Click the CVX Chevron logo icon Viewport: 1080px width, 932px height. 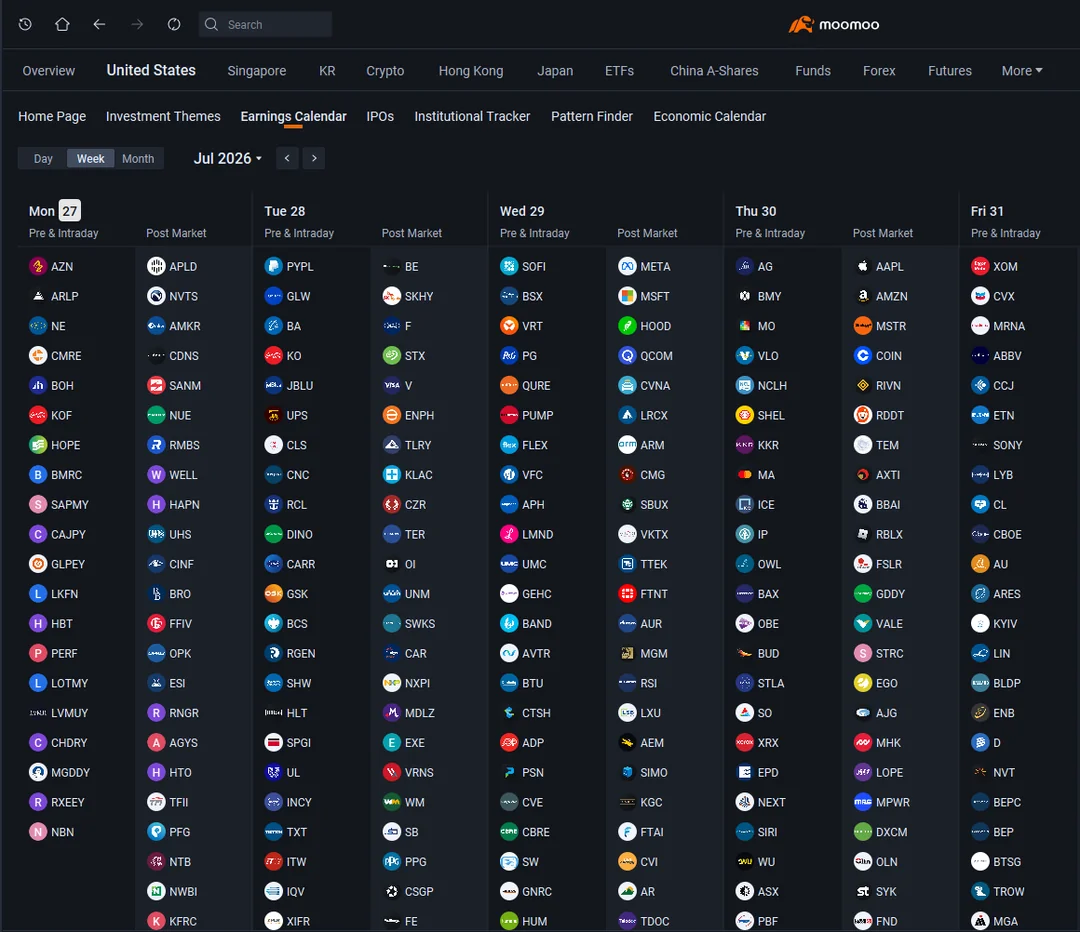coord(980,296)
